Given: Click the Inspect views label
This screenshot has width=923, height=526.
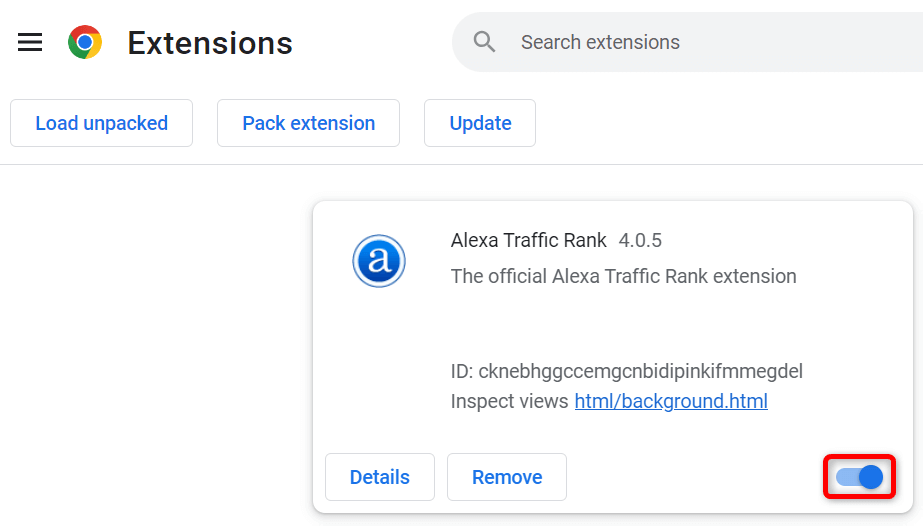Looking at the screenshot, I should 510,402.
